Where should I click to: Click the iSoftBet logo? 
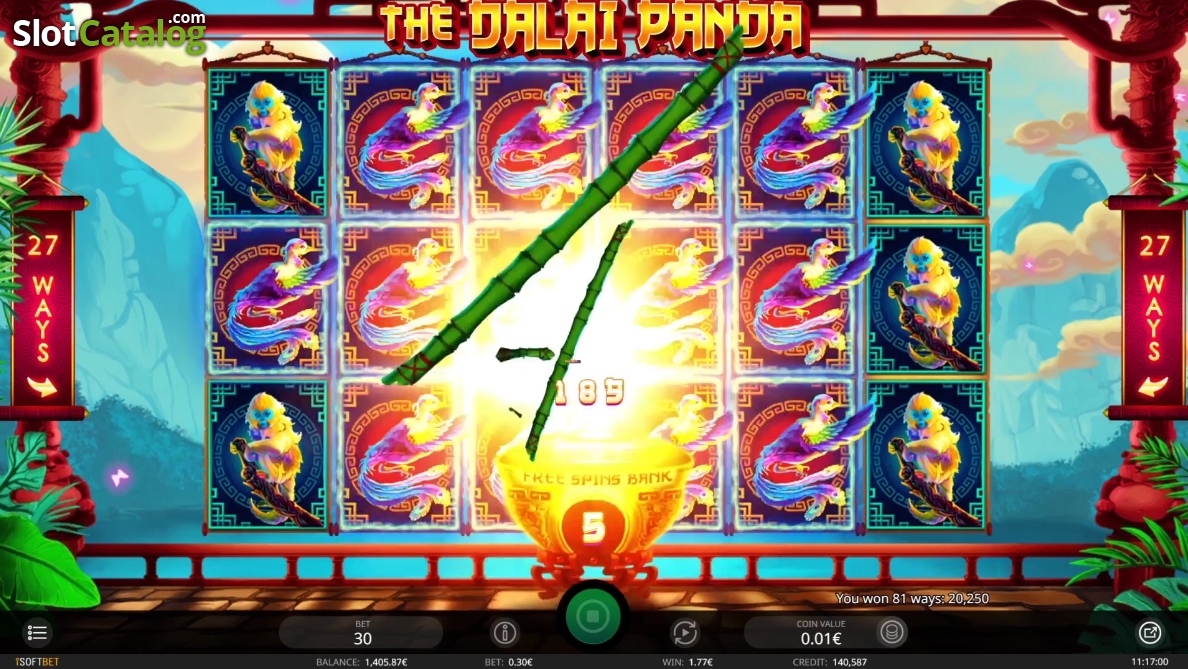click(36, 661)
